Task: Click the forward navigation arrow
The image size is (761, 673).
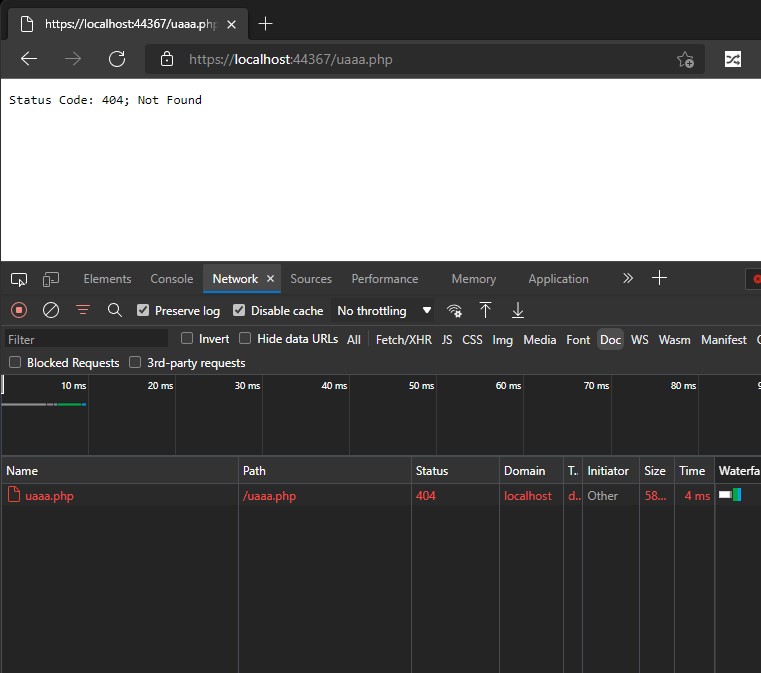Action: 73,59
